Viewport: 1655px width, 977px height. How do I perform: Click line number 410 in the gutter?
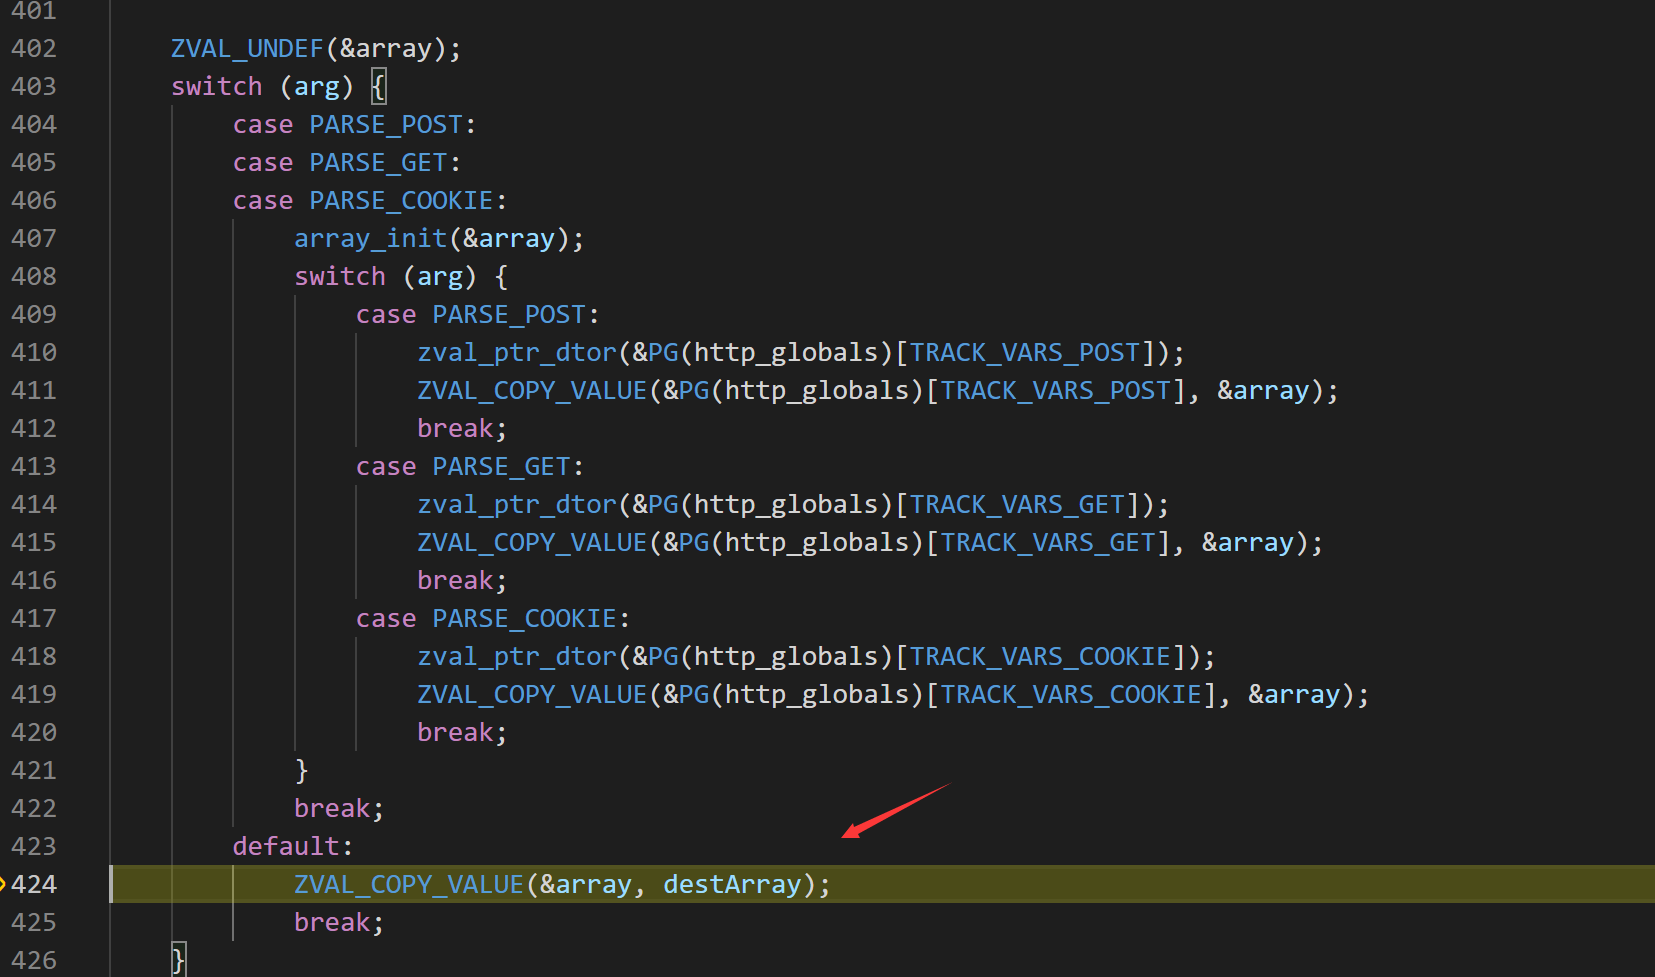34,352
